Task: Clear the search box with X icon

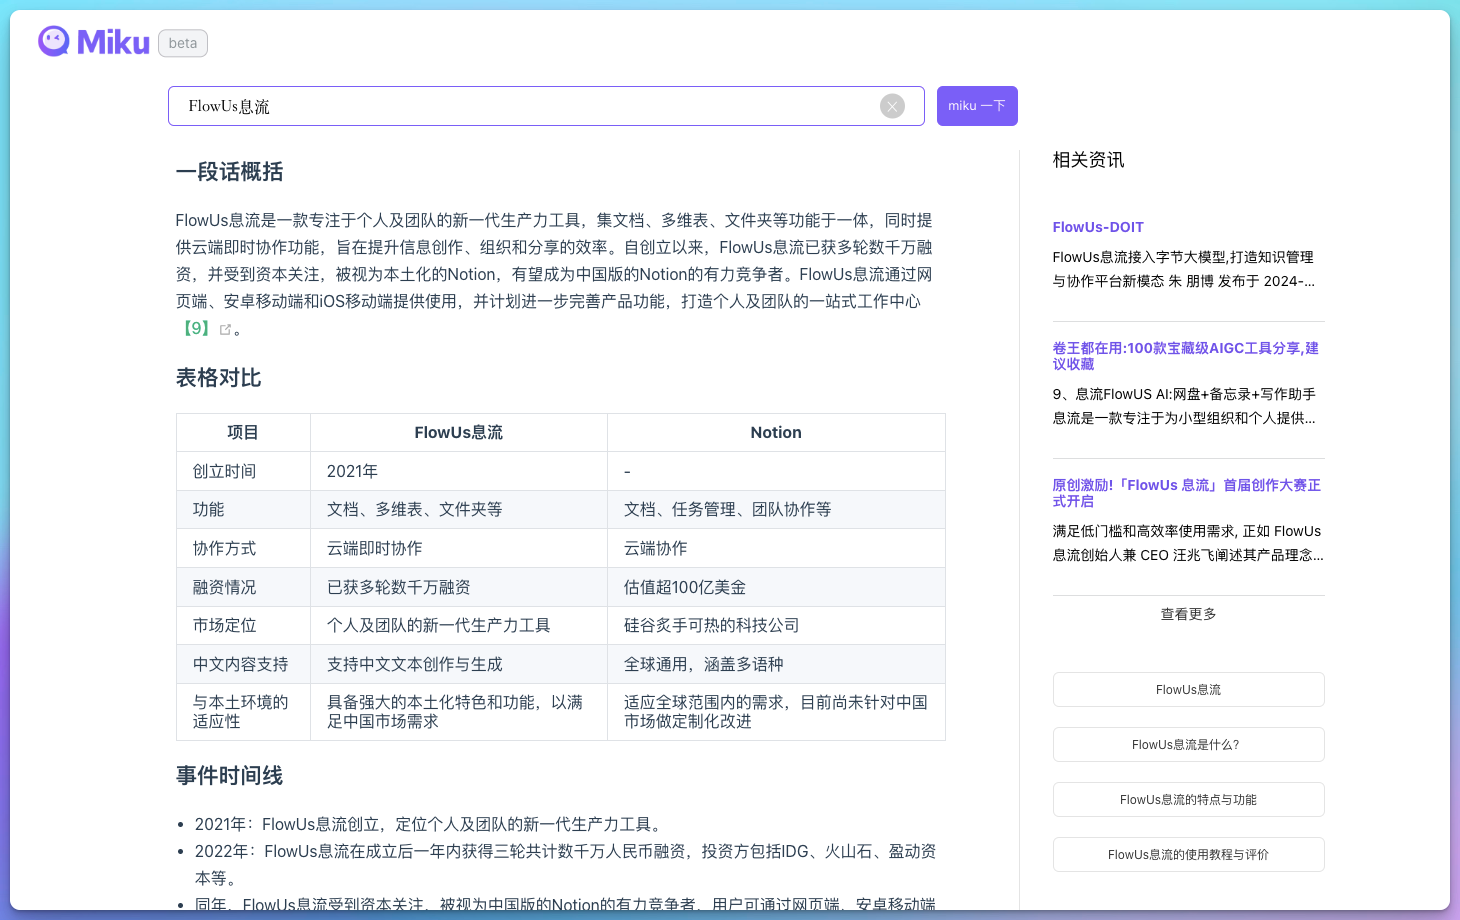Action: coord(892,106)
